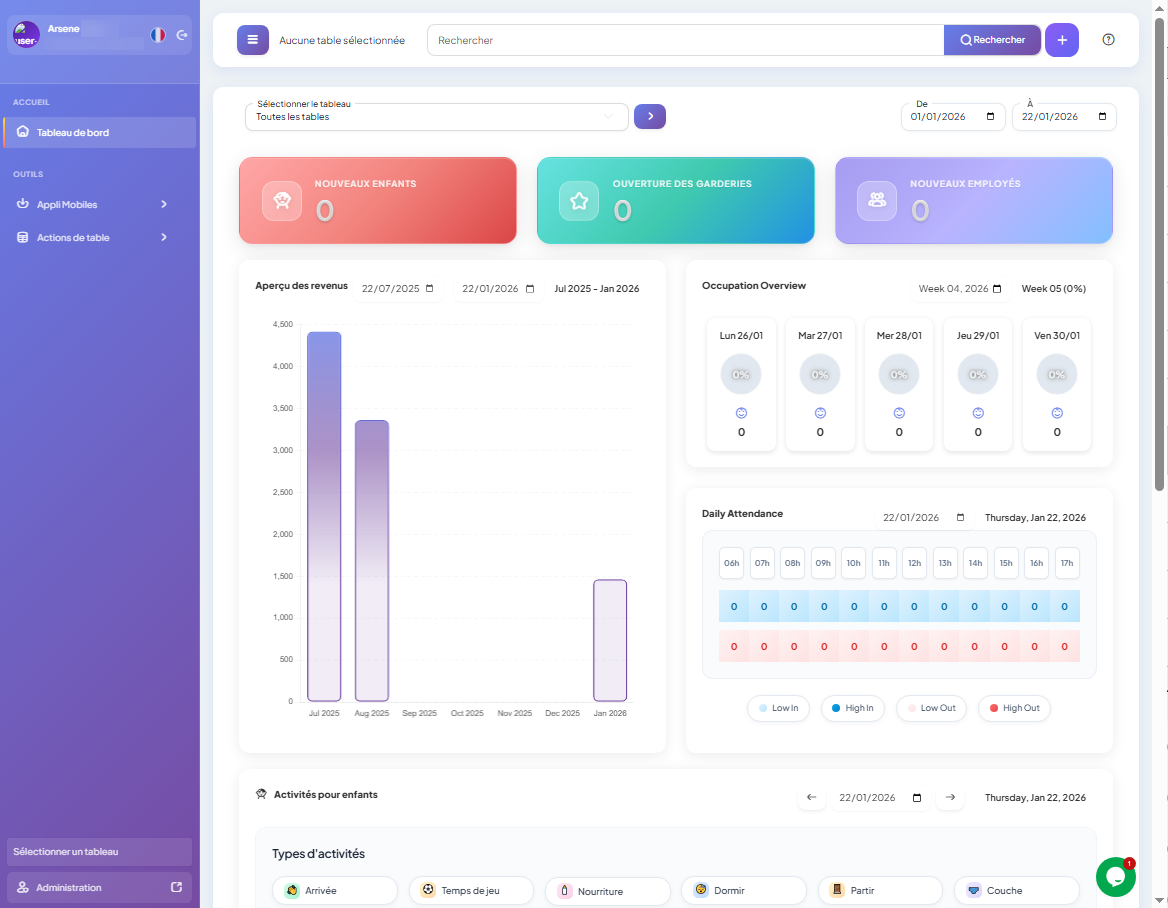The image size is (1168, 908).
Task: Click the help question mark icon
Action: [1108, 40]
